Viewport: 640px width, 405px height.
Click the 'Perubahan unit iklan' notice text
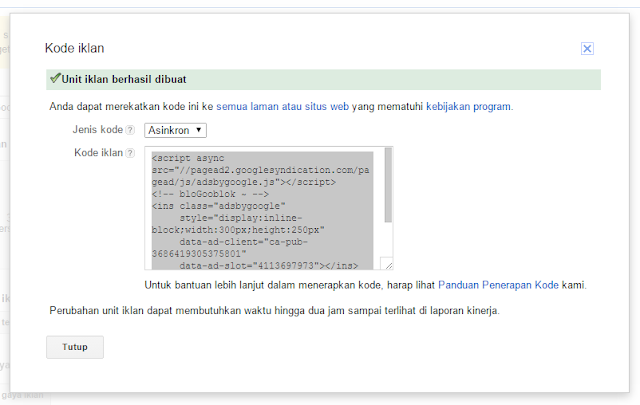[x=274, y=311]
